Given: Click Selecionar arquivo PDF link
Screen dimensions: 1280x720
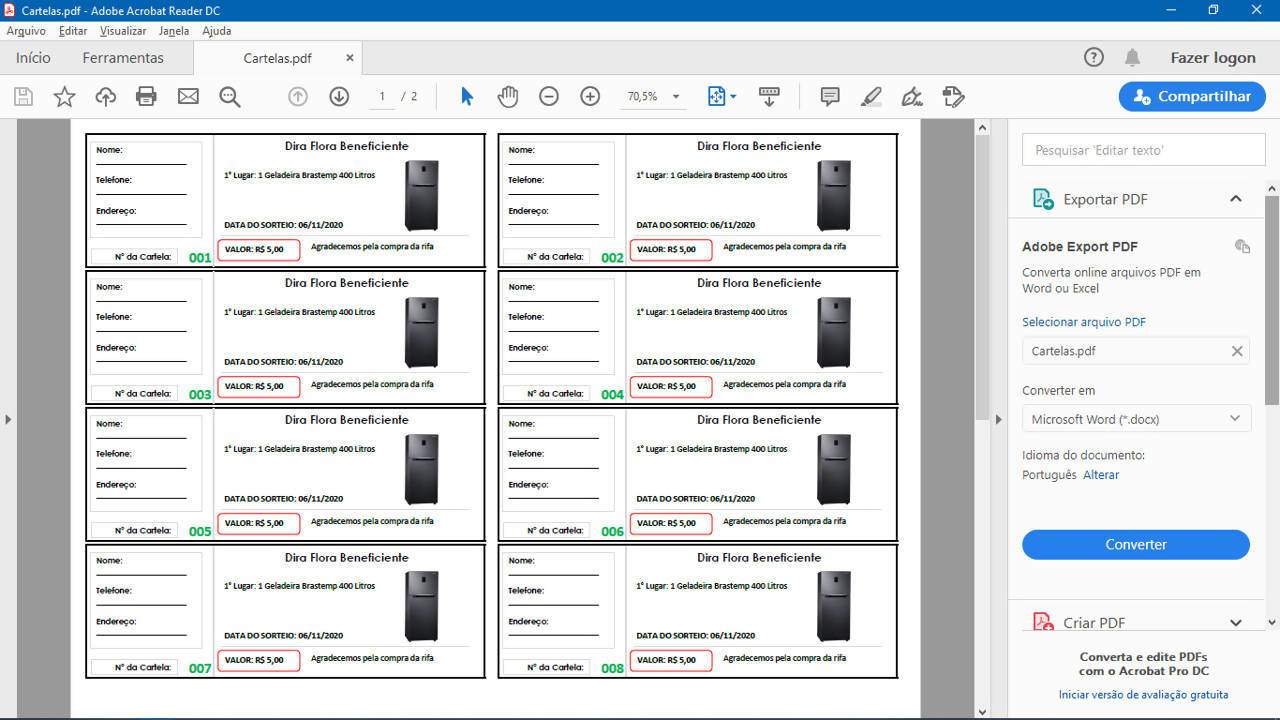Looking at the screenshot, I should [x=1084, y=322].
